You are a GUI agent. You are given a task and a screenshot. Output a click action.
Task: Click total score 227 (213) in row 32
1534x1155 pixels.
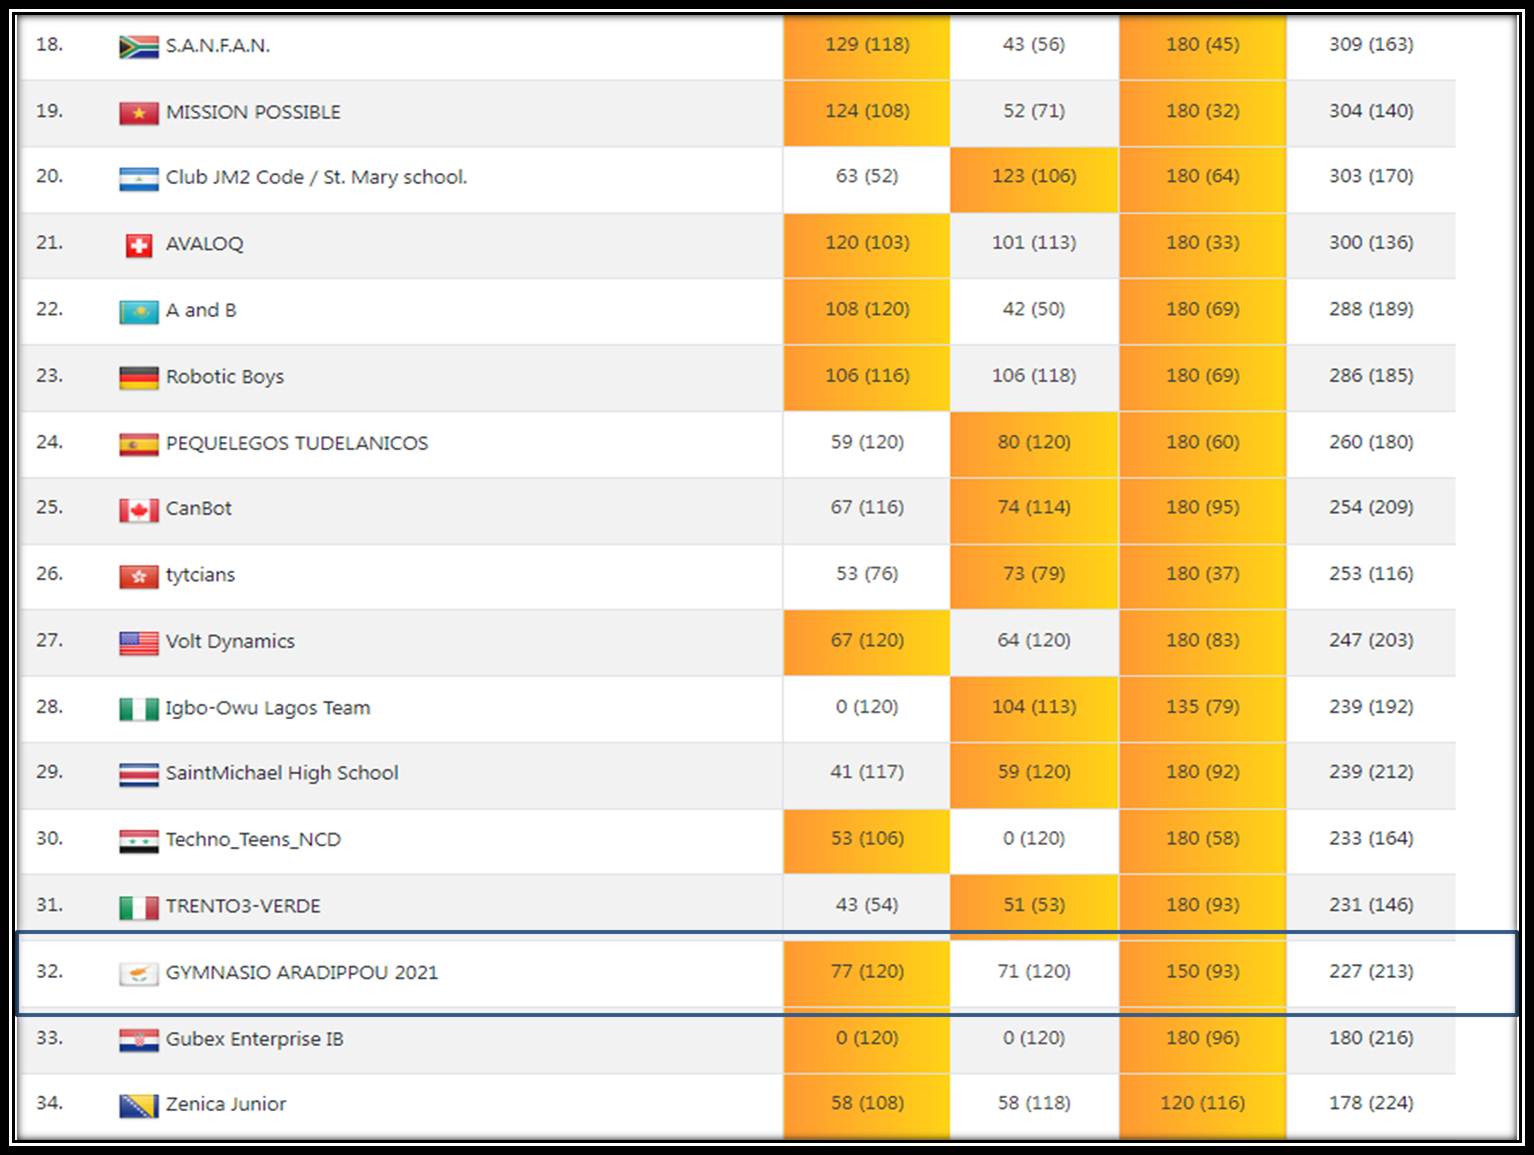click(1370, 971)
